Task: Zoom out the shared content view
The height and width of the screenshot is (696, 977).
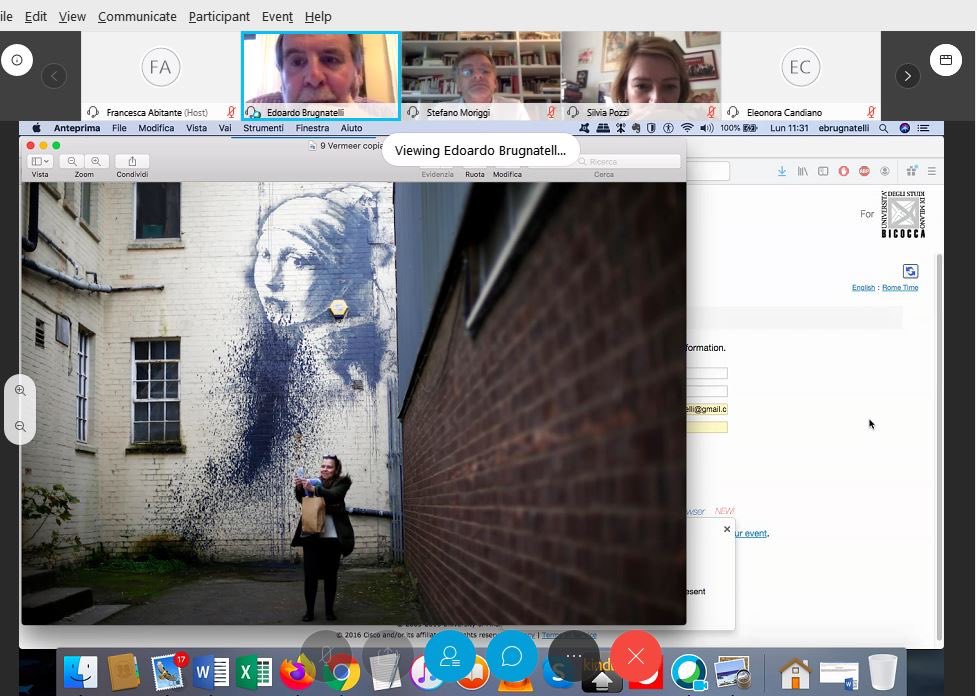Action: point(21,427)
